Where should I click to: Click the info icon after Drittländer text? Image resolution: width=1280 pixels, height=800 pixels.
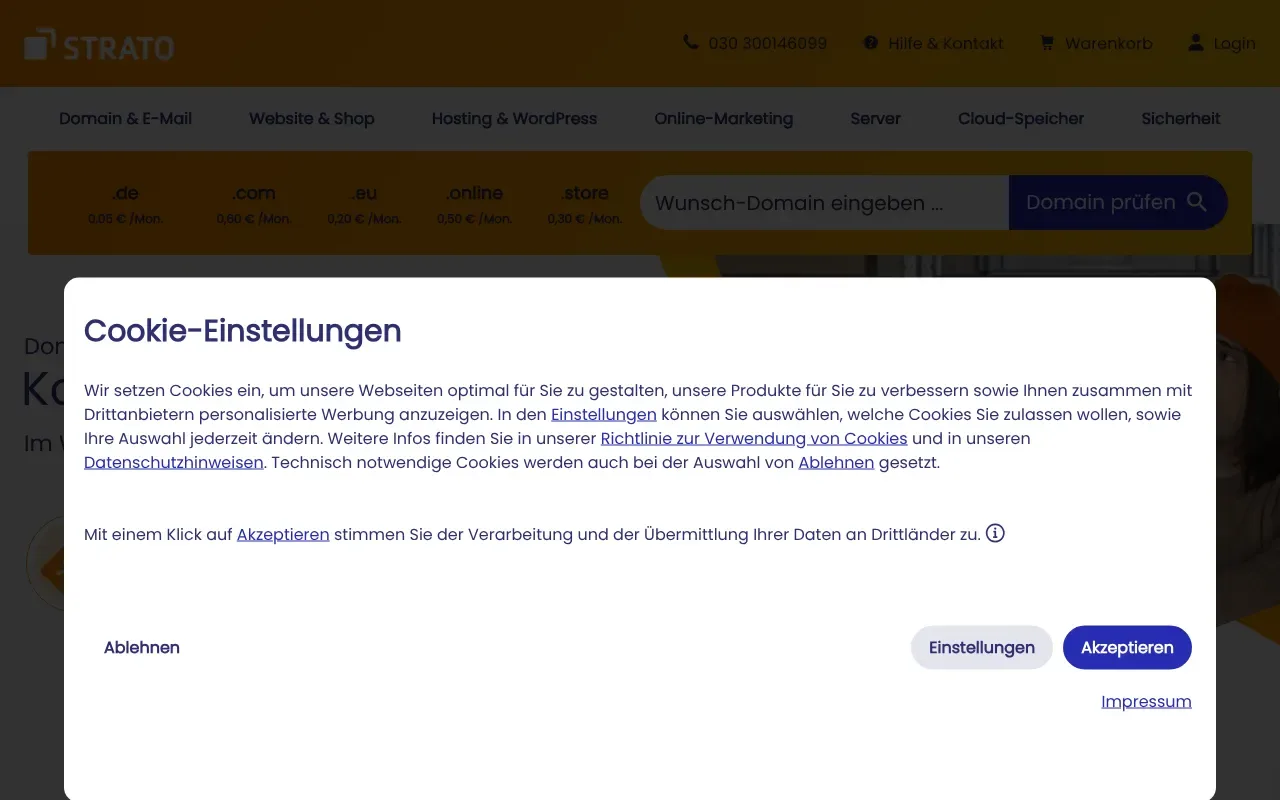coord(995,533)
